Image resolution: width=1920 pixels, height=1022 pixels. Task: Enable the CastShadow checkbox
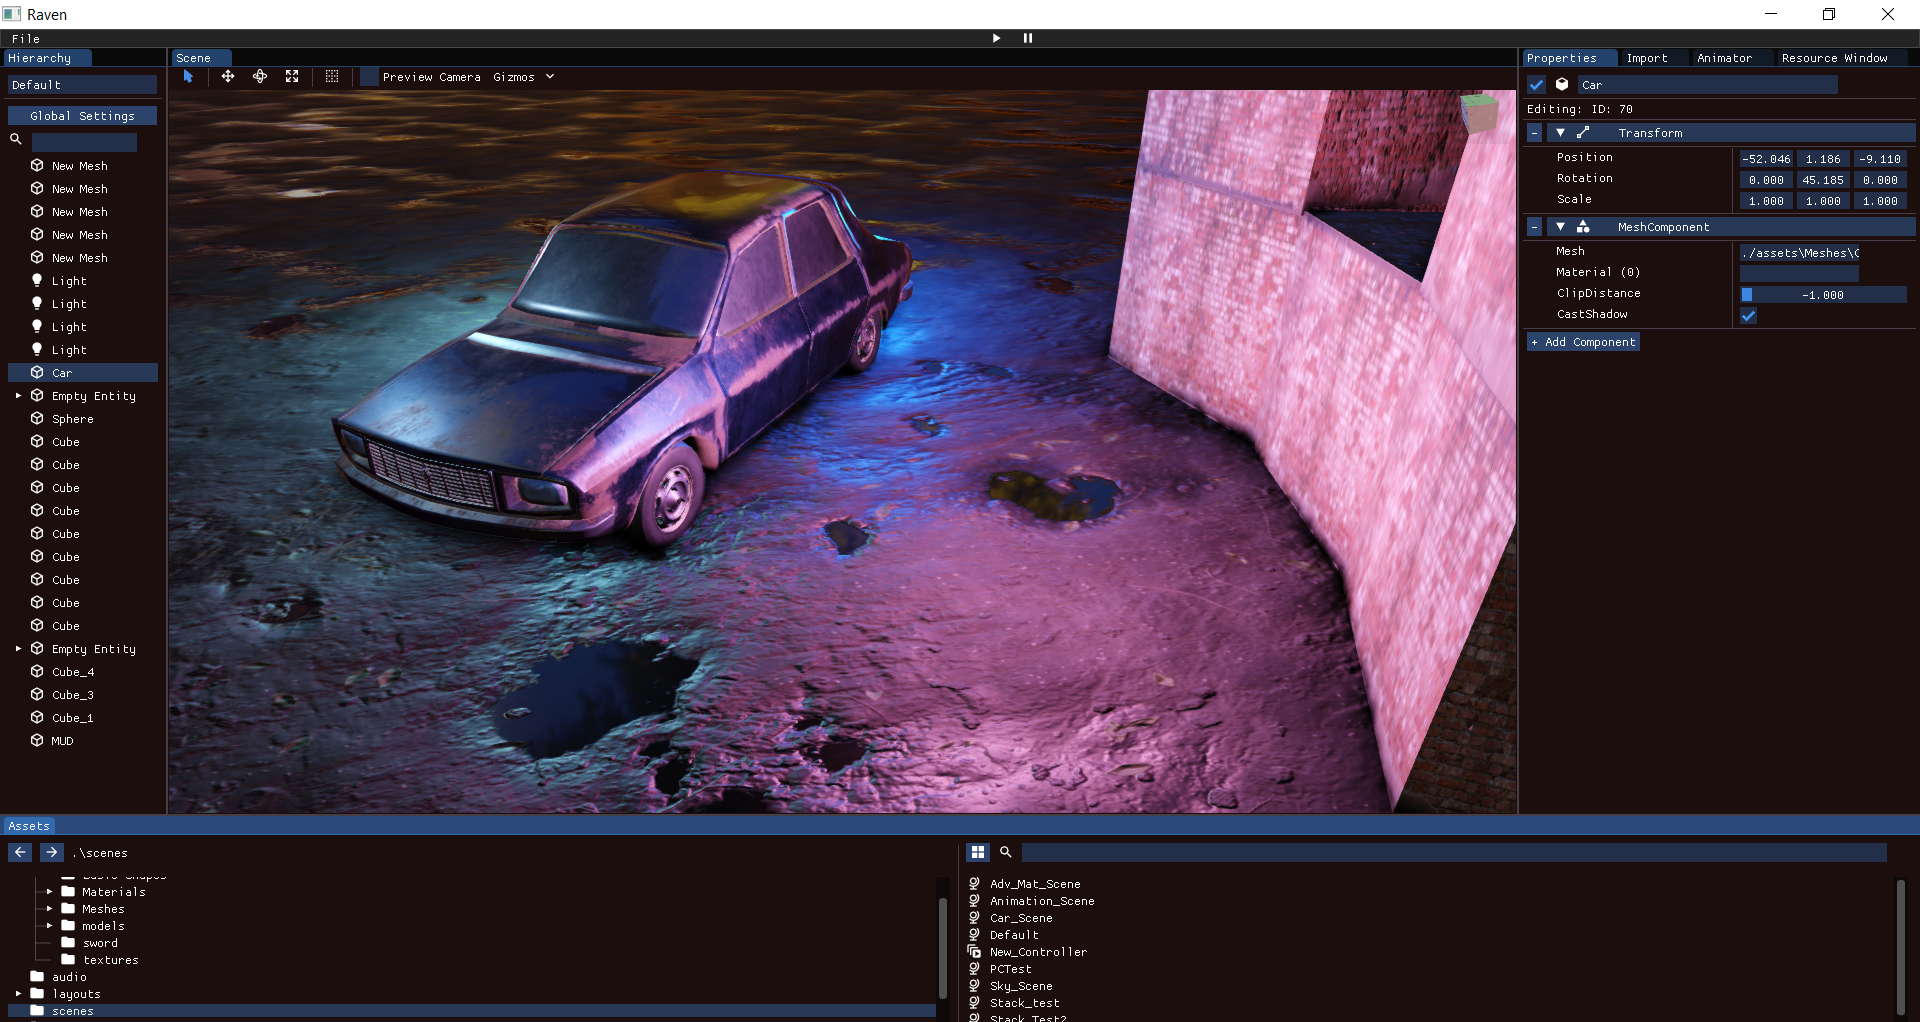(x=1749, y=316)
